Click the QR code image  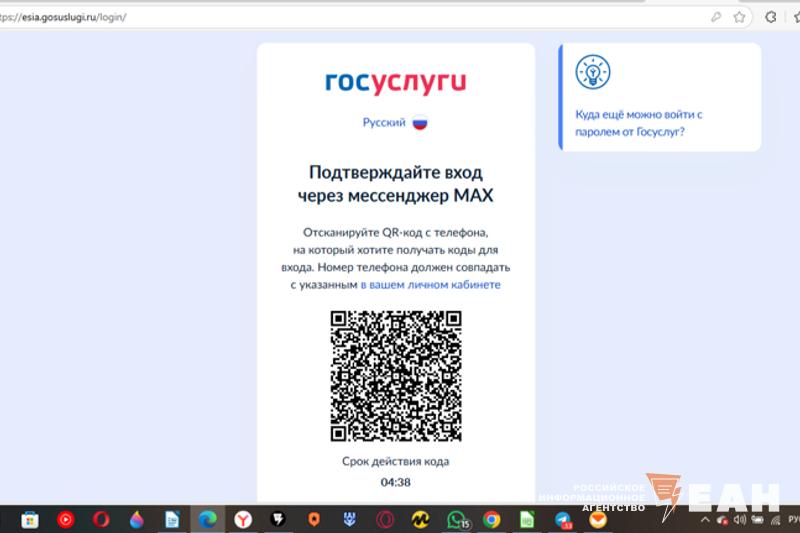(x=395, y=376)
